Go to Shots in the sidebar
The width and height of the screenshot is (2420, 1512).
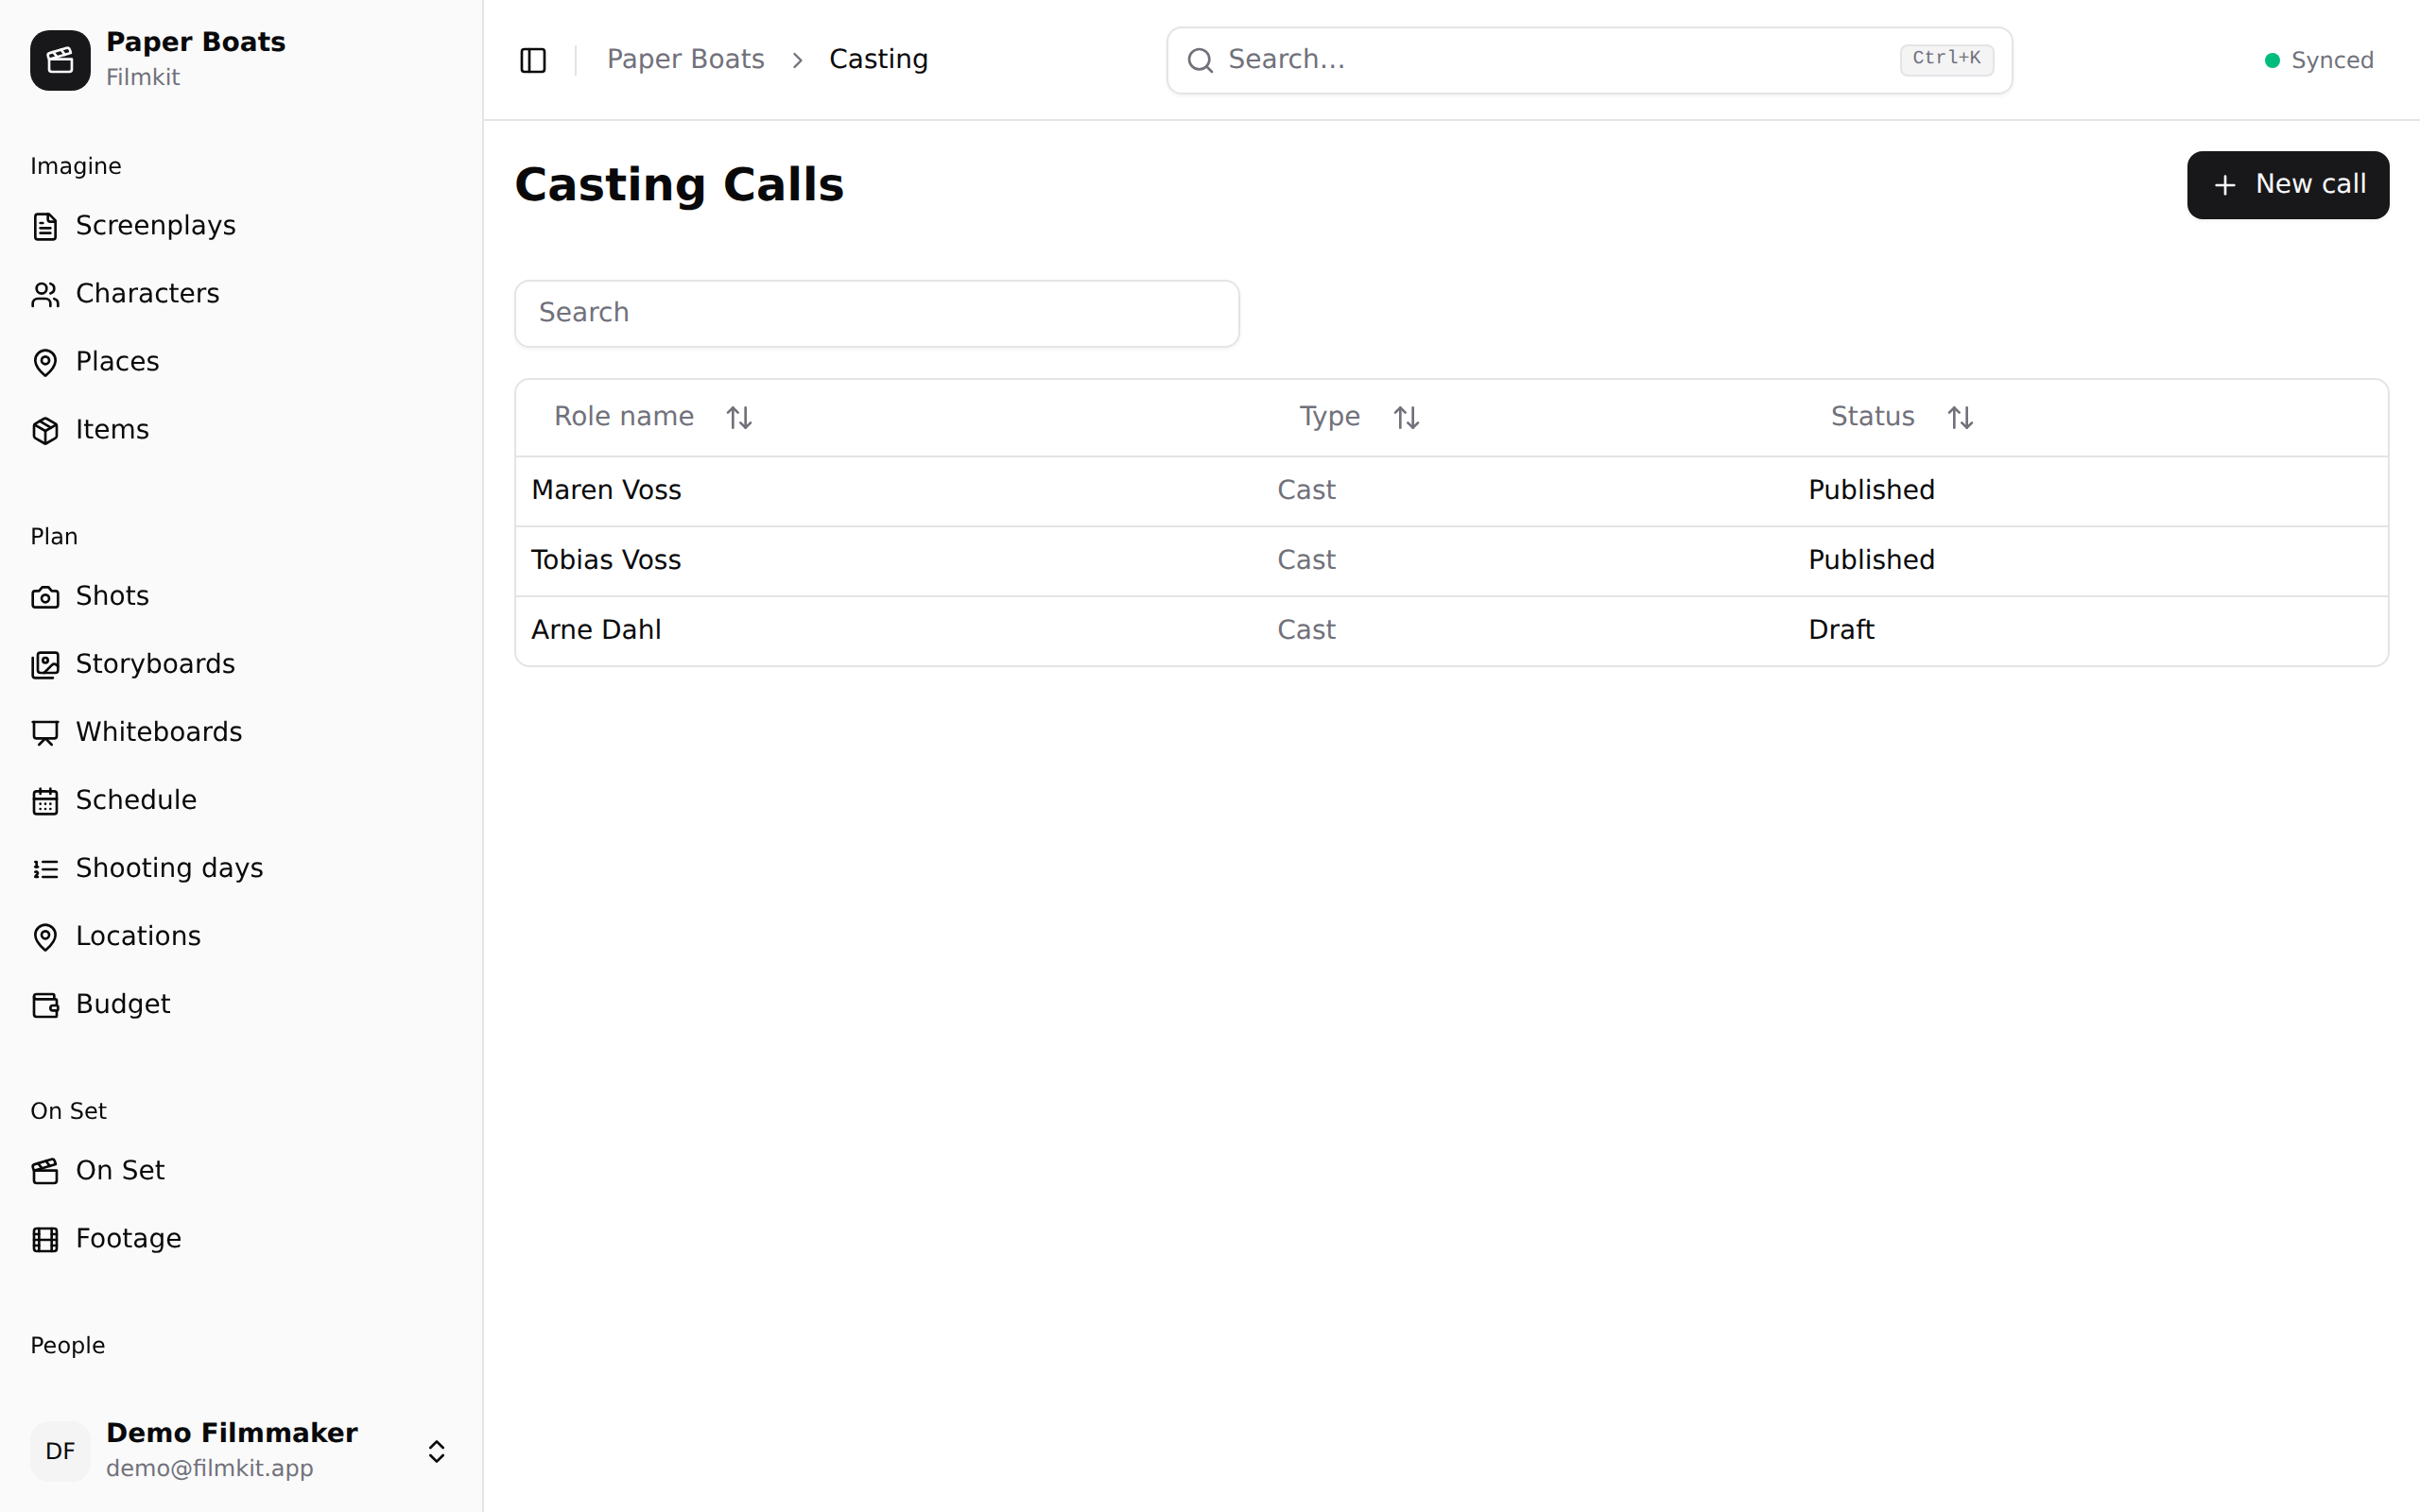click(x=240, y=597)
